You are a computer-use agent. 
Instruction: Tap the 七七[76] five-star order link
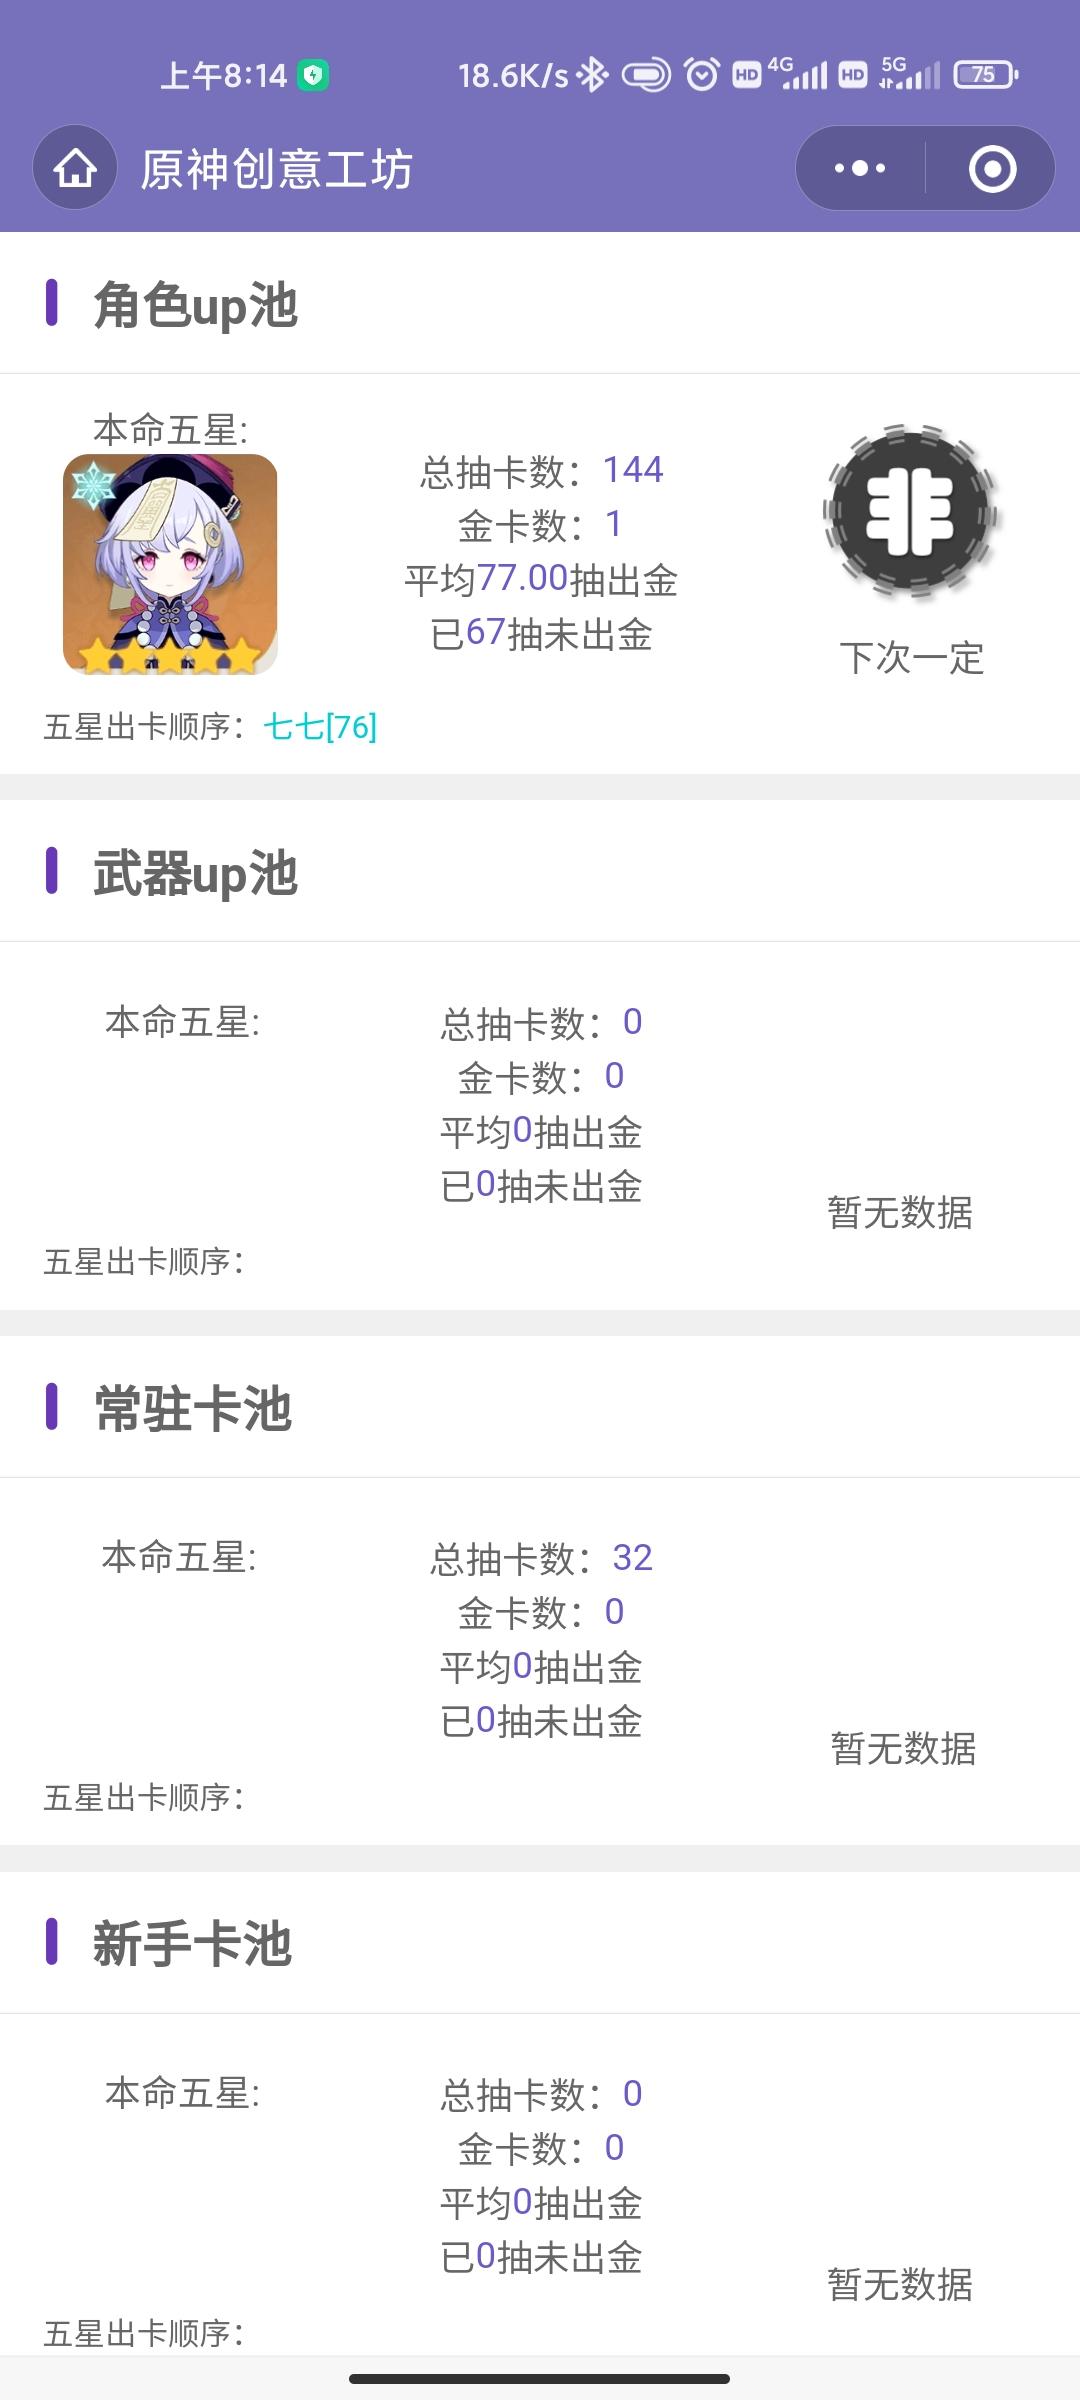tap(320, 726)
